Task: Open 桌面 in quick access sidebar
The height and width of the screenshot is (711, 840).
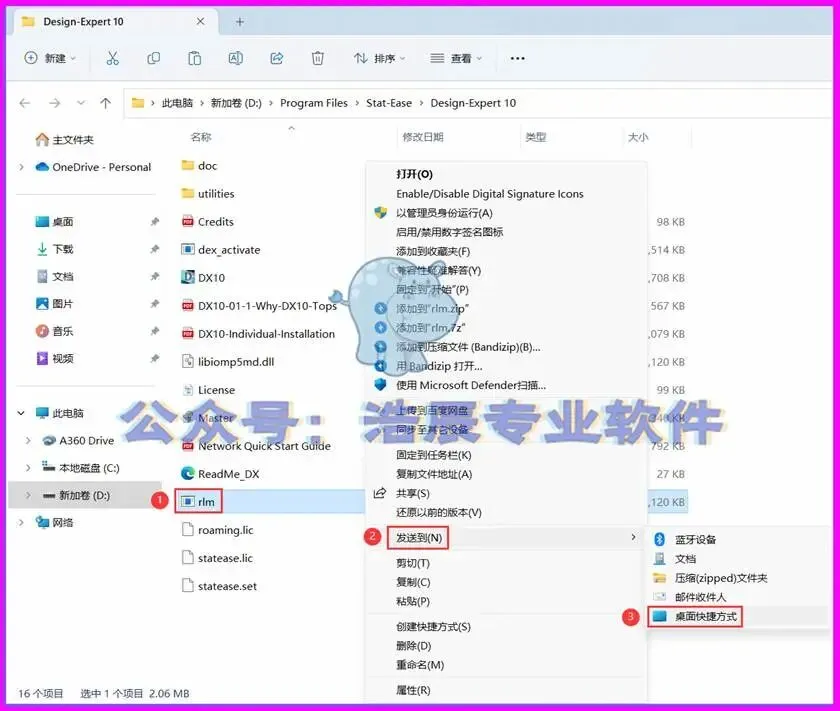Action: 63,221
